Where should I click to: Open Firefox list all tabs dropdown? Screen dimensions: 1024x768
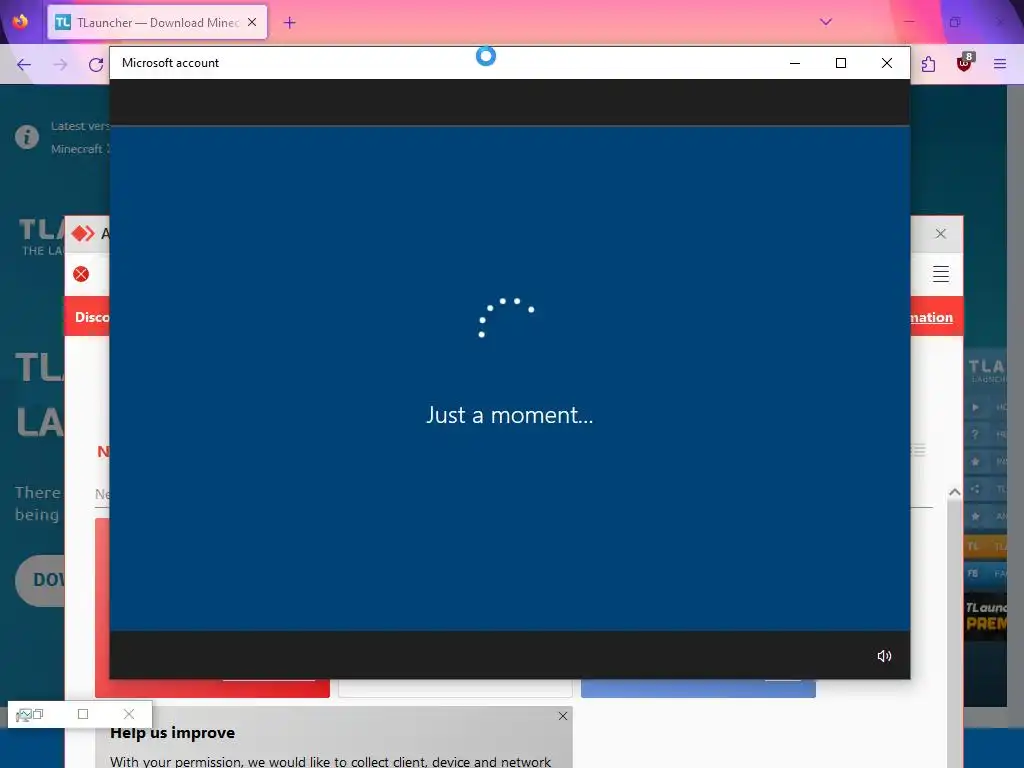[x=825, y=22]
